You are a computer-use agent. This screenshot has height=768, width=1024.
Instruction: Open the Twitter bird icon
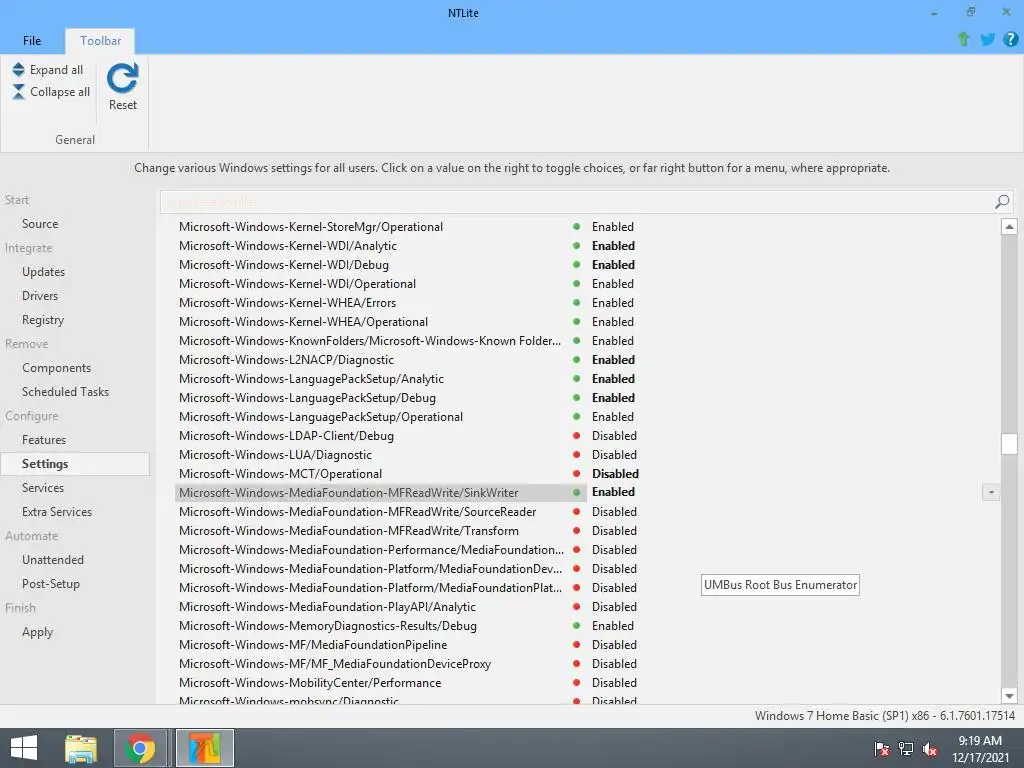(x=987, y=39)
